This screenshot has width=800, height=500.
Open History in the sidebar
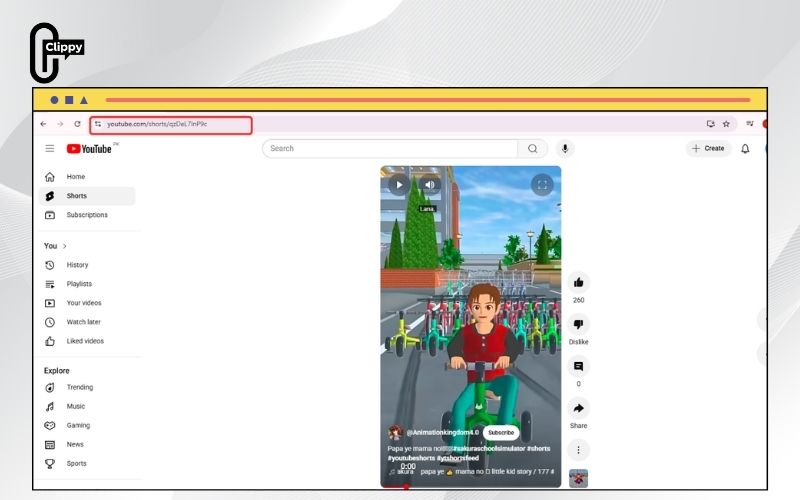[87, 265]
